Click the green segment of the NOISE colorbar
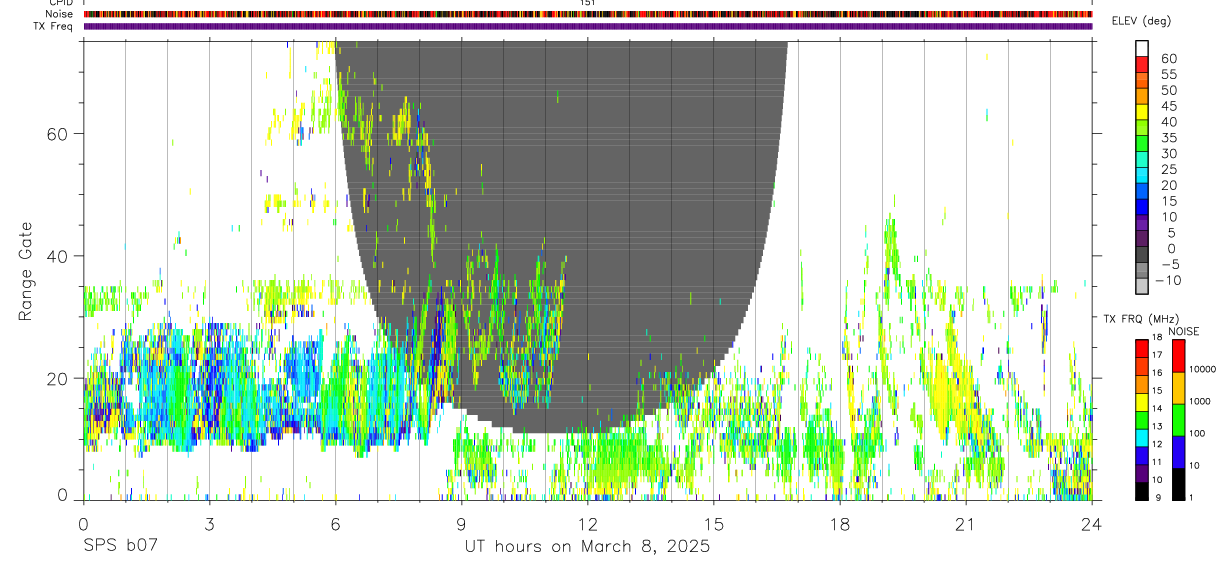Screen dimensions: 1228x567 pyautogui.click(x=1178, y=420)
